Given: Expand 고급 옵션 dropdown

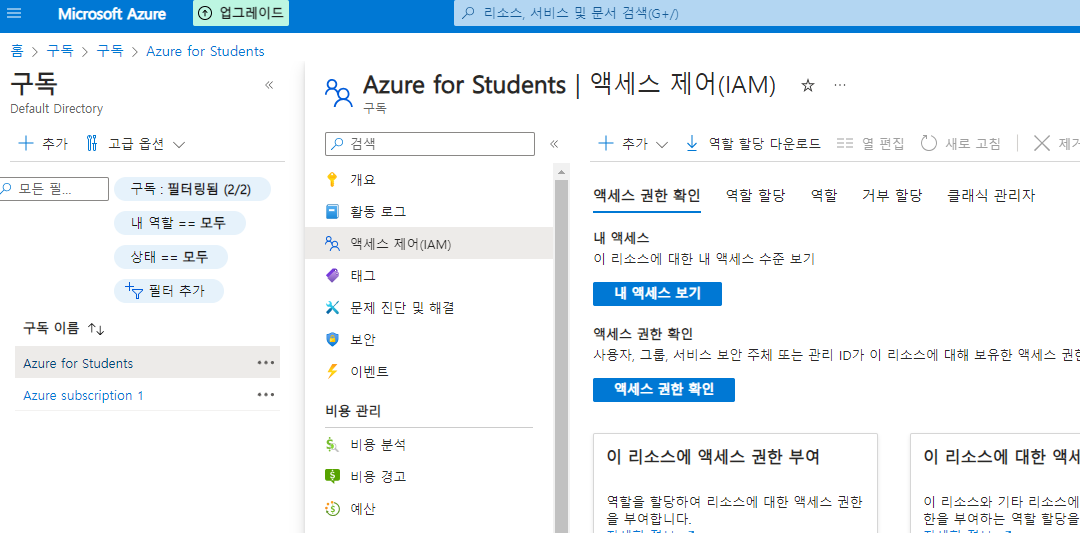Looking at the screenshot, I should coord(136,144).
